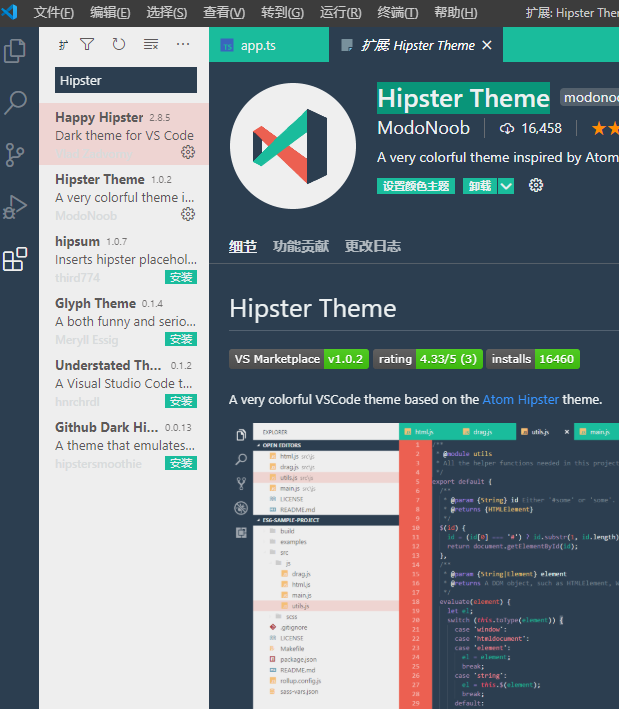This screenshot has height=709, width=619.
Task: Select Github Dark Hi... extension in list
Action: coord(124,444)
